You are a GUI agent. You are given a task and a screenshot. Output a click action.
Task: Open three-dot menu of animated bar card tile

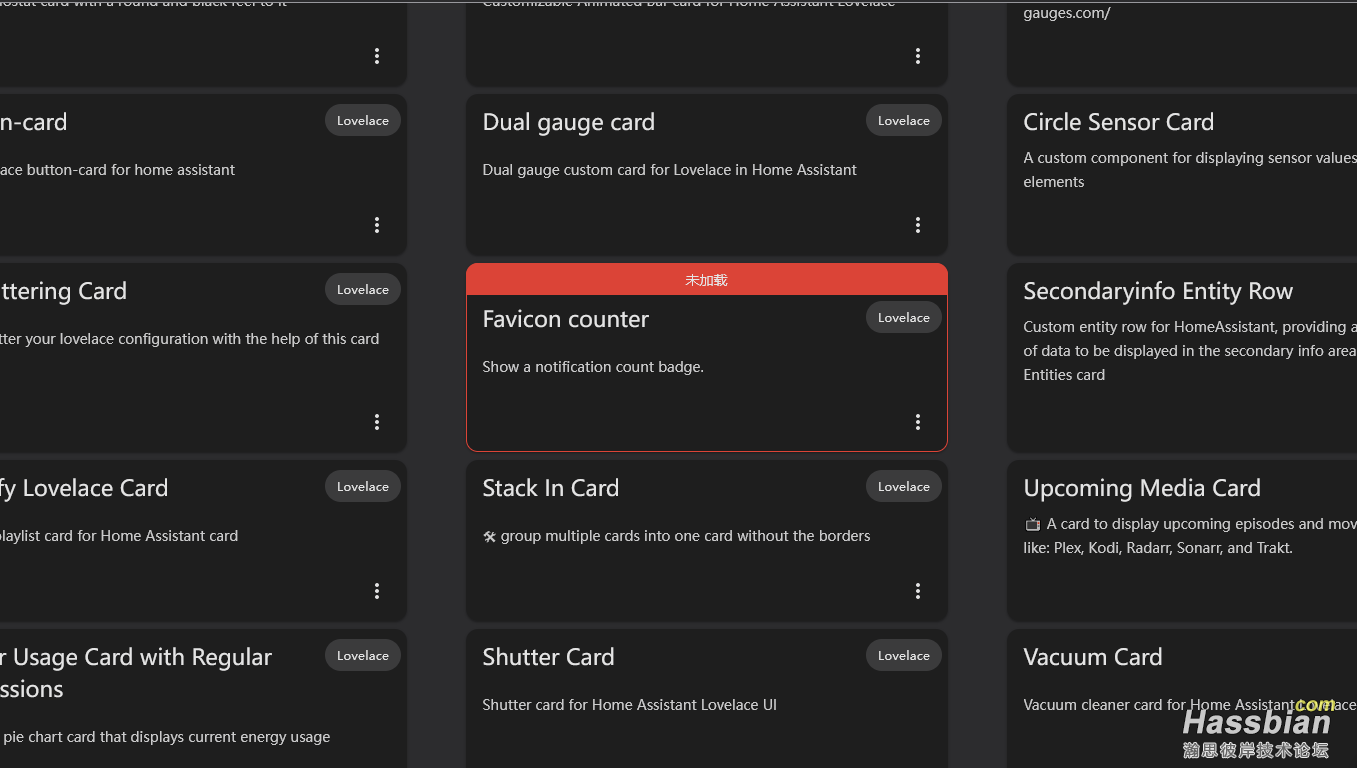(917, 56)
